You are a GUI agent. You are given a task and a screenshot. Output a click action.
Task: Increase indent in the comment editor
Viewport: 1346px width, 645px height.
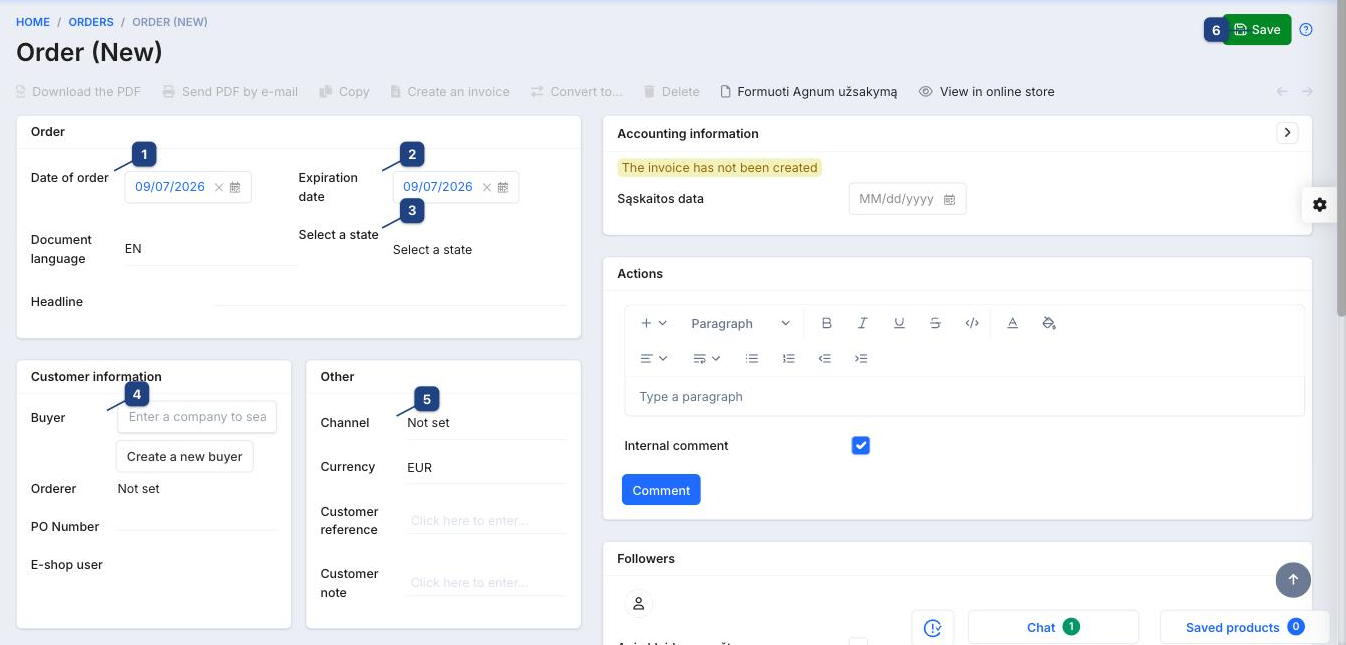pos(861,358)
